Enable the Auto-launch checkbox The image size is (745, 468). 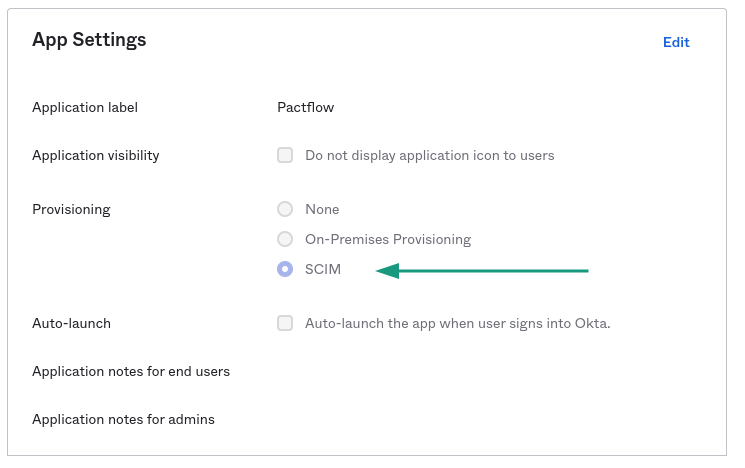[285, 323]
